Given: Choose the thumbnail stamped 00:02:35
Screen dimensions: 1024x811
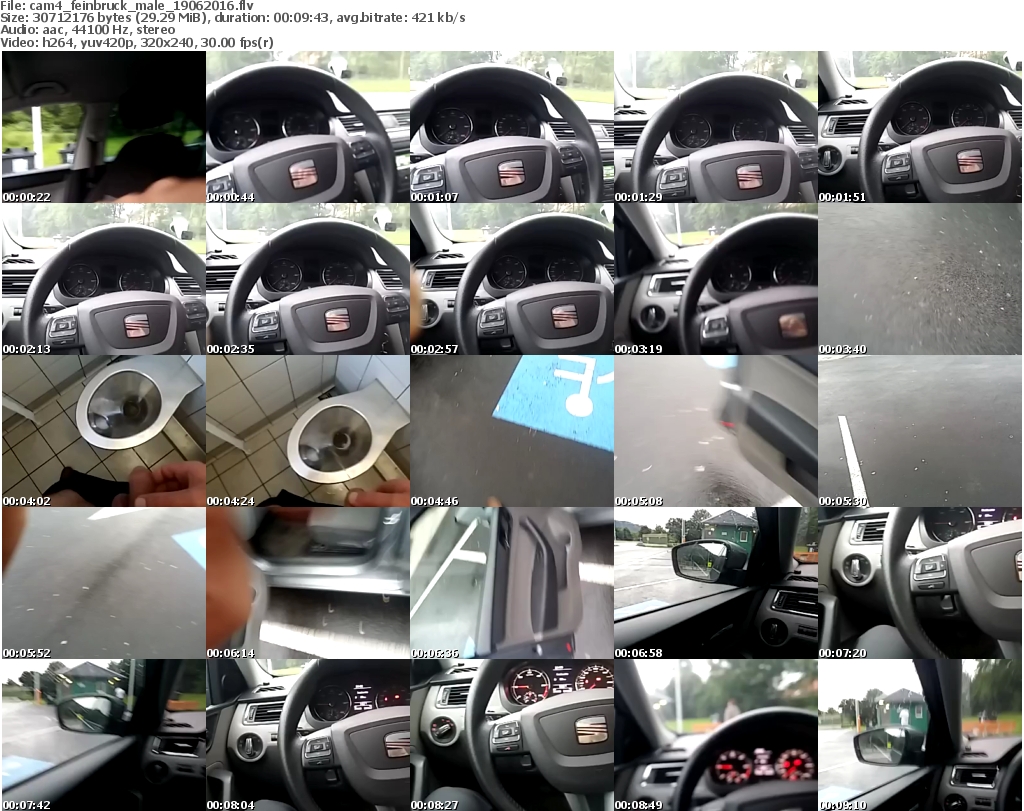Looking at the screenshot, I should [x=308, y=279].
